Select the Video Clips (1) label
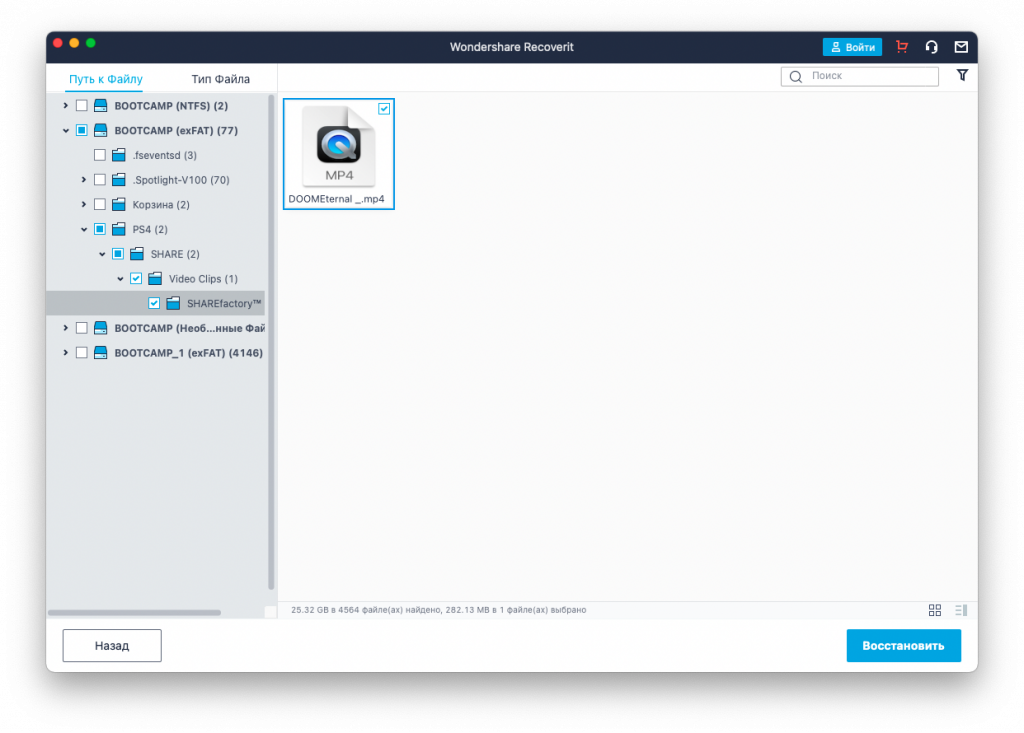The width and height of the screenshot is (1024, 733). click(x=203, y=278)
